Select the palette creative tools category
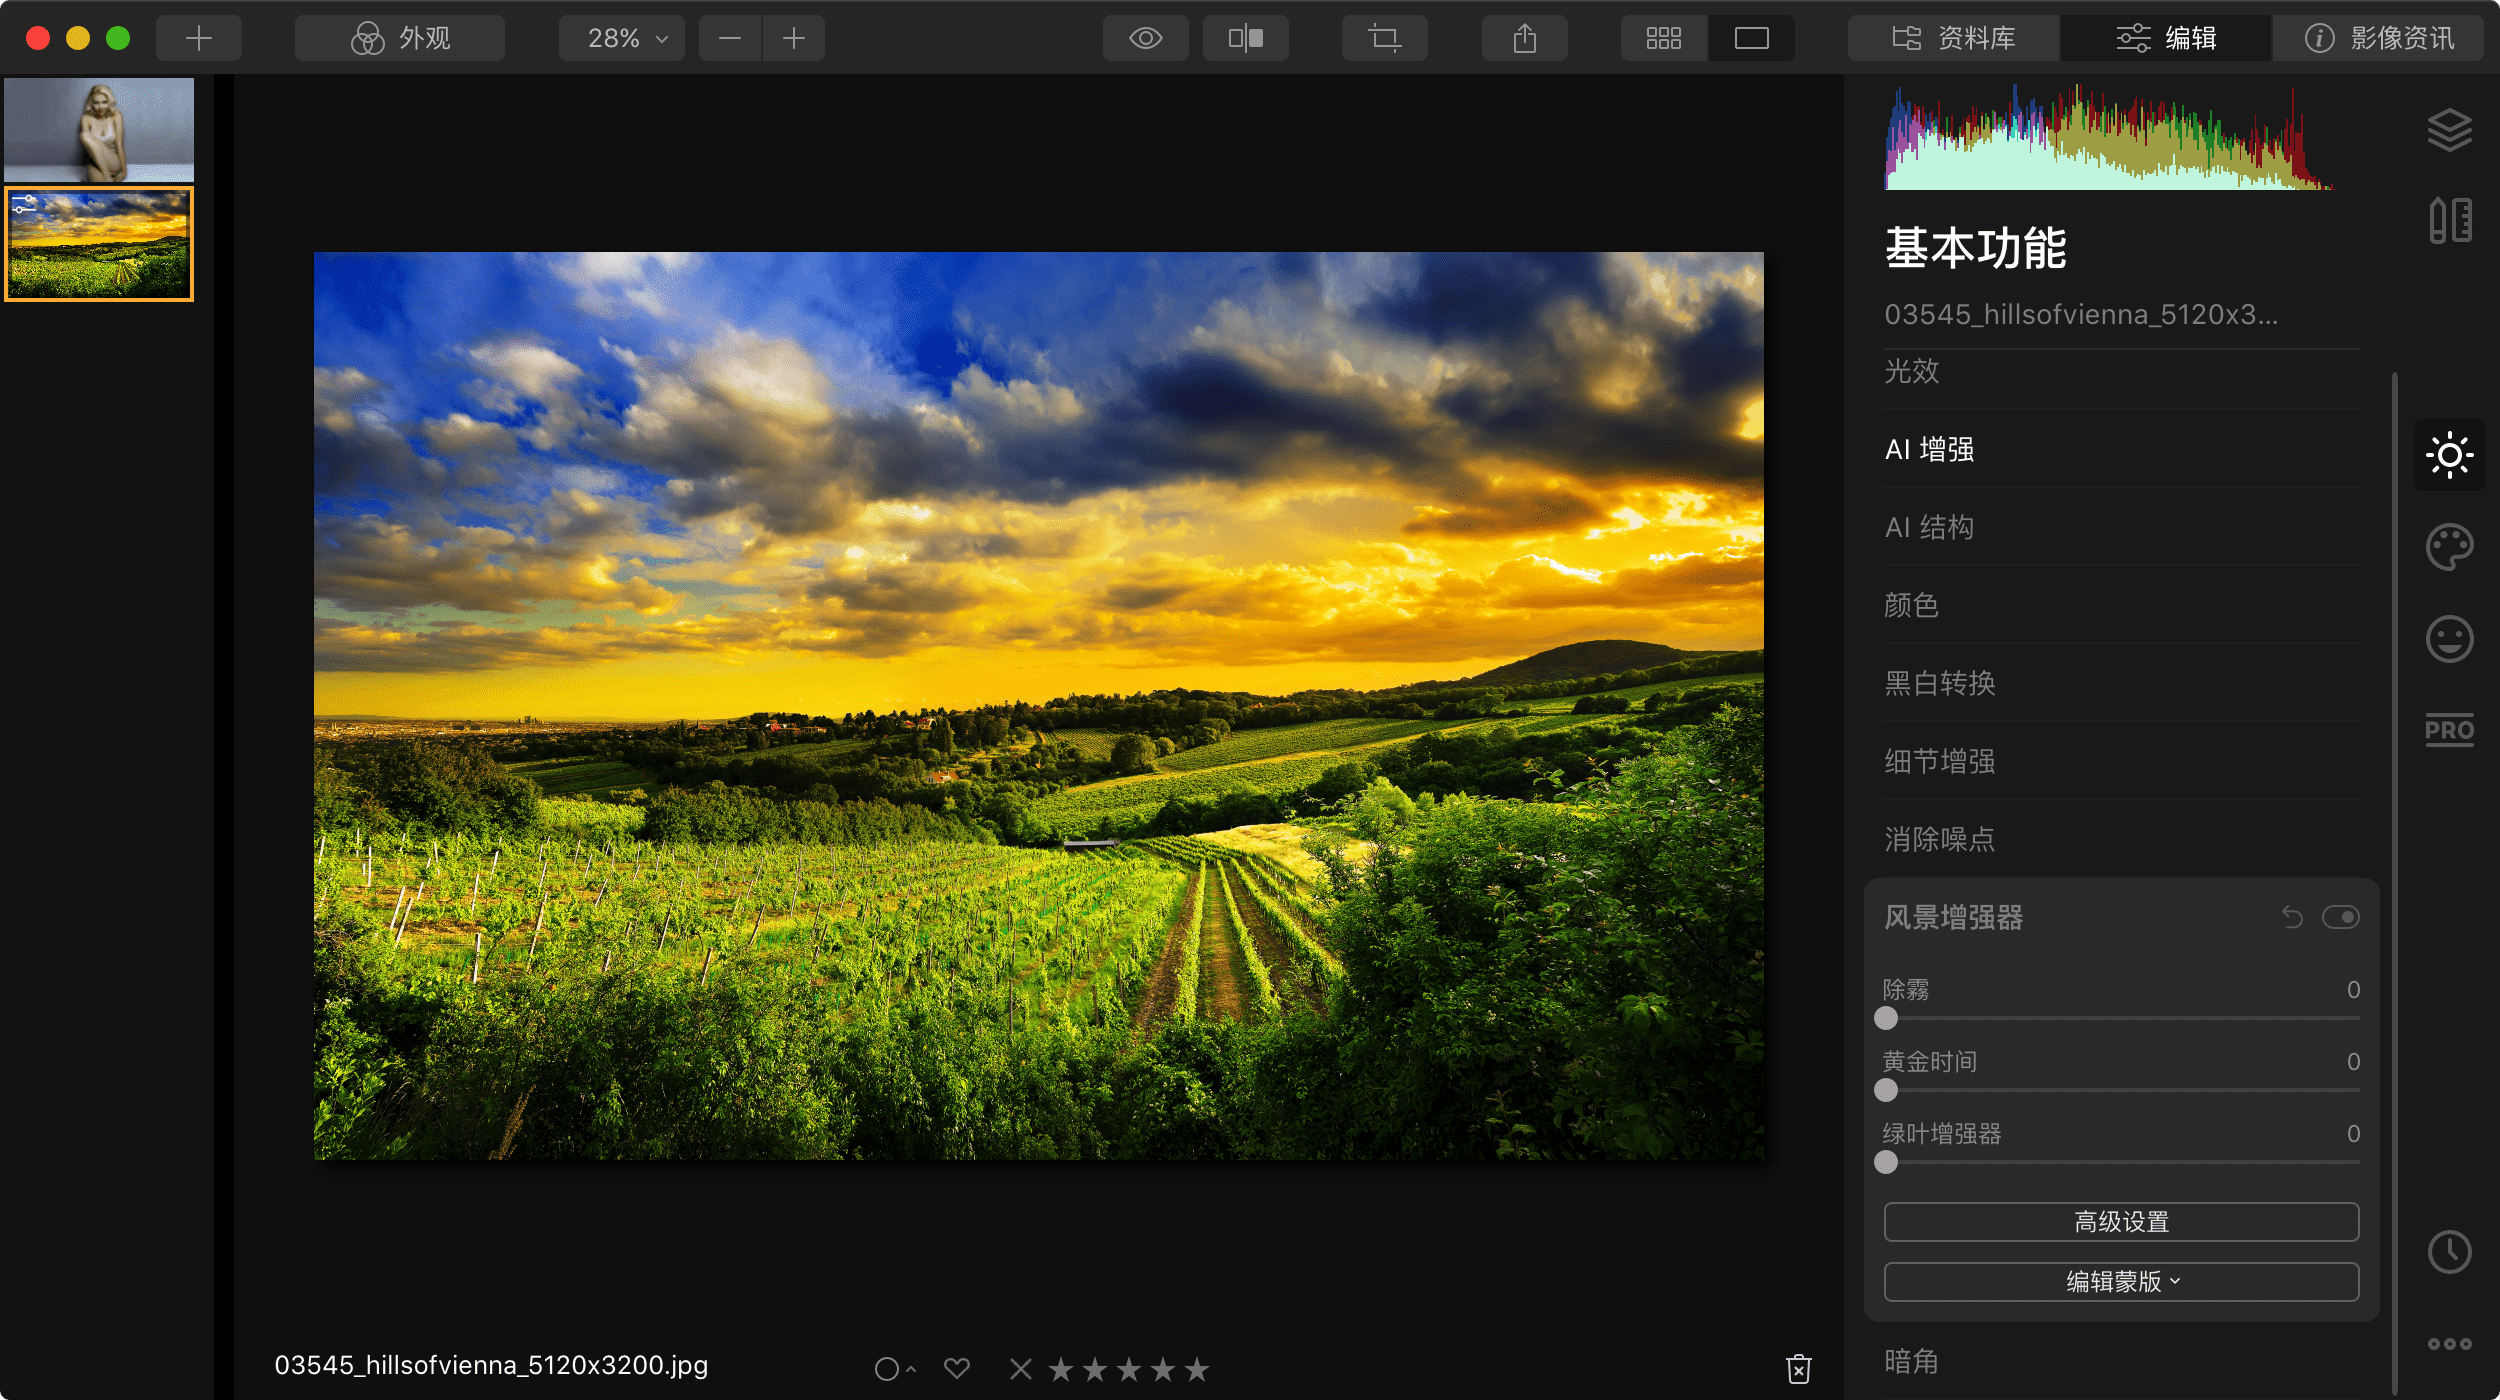The image size is (2500, 1400). [2450, 547]
